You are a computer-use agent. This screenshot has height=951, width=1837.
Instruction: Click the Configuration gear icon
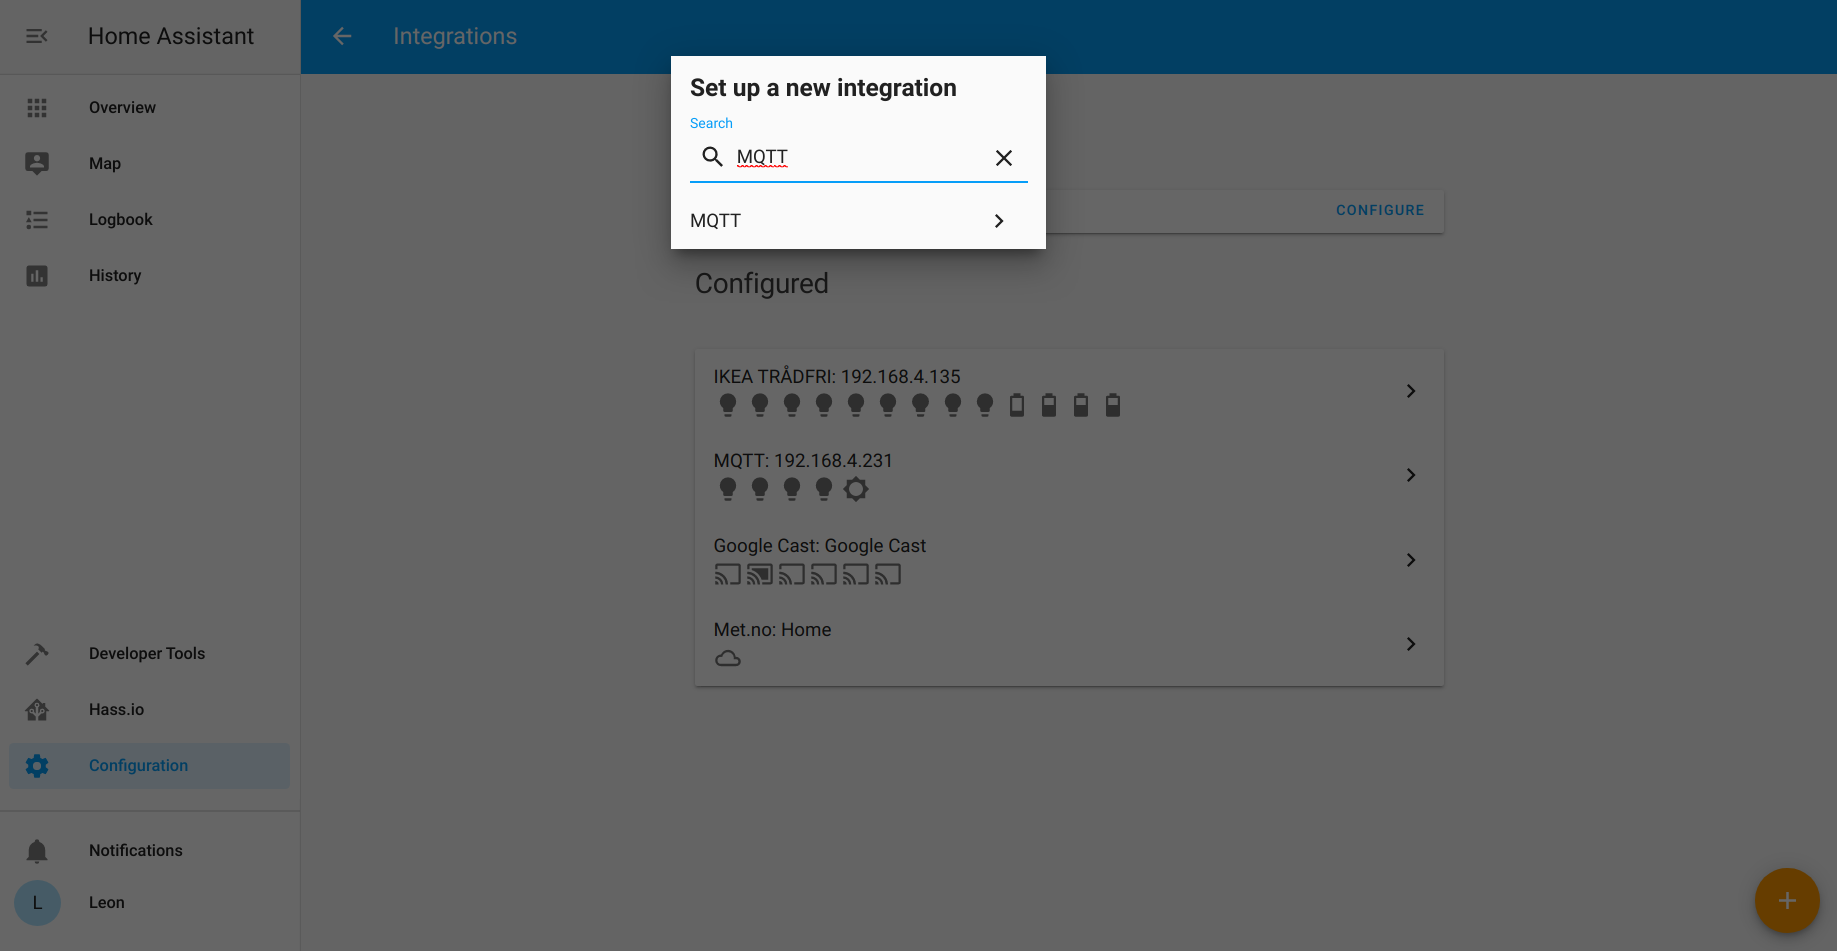[x=37, y=765]
